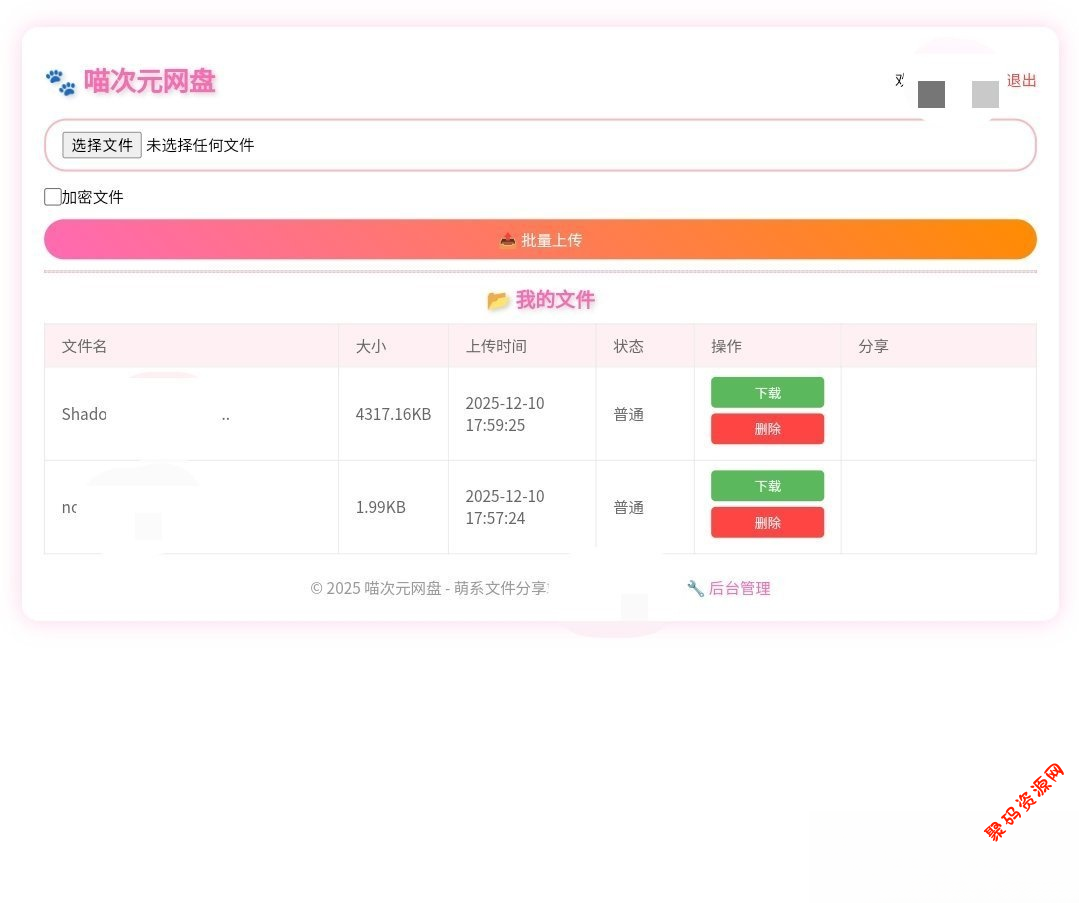The image size is (1079, 903).
Task: Click the 分享 column header
Action: 873,346
